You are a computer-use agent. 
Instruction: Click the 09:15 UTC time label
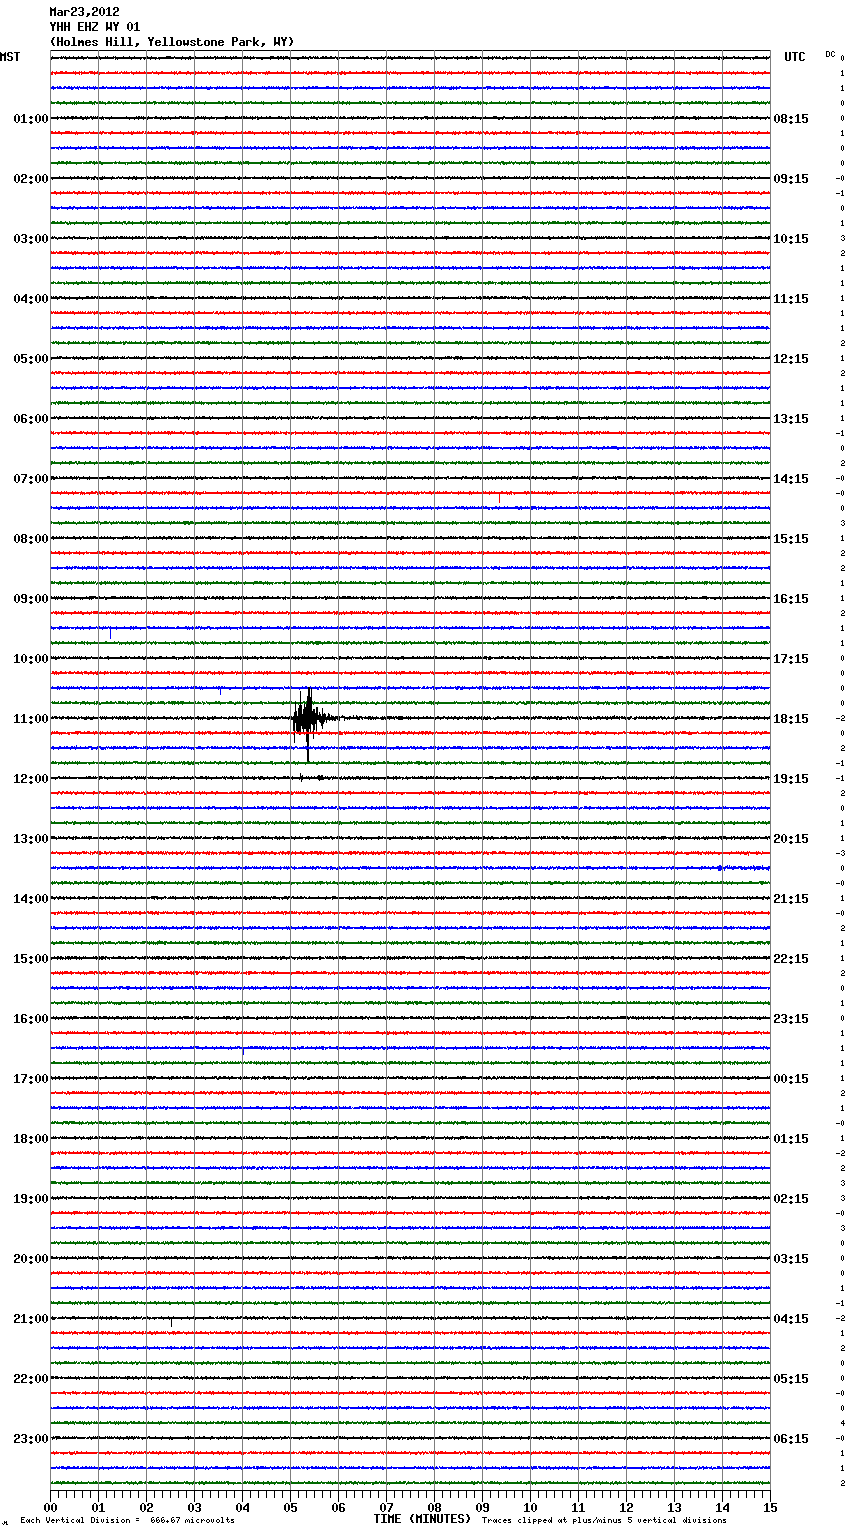791,179
